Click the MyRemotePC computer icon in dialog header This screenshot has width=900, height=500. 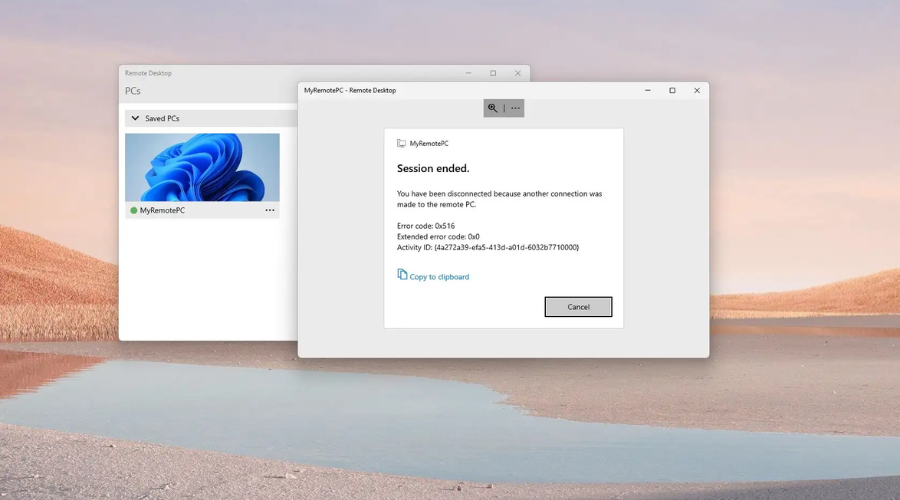pyautogui.click(x=401, y=144)
